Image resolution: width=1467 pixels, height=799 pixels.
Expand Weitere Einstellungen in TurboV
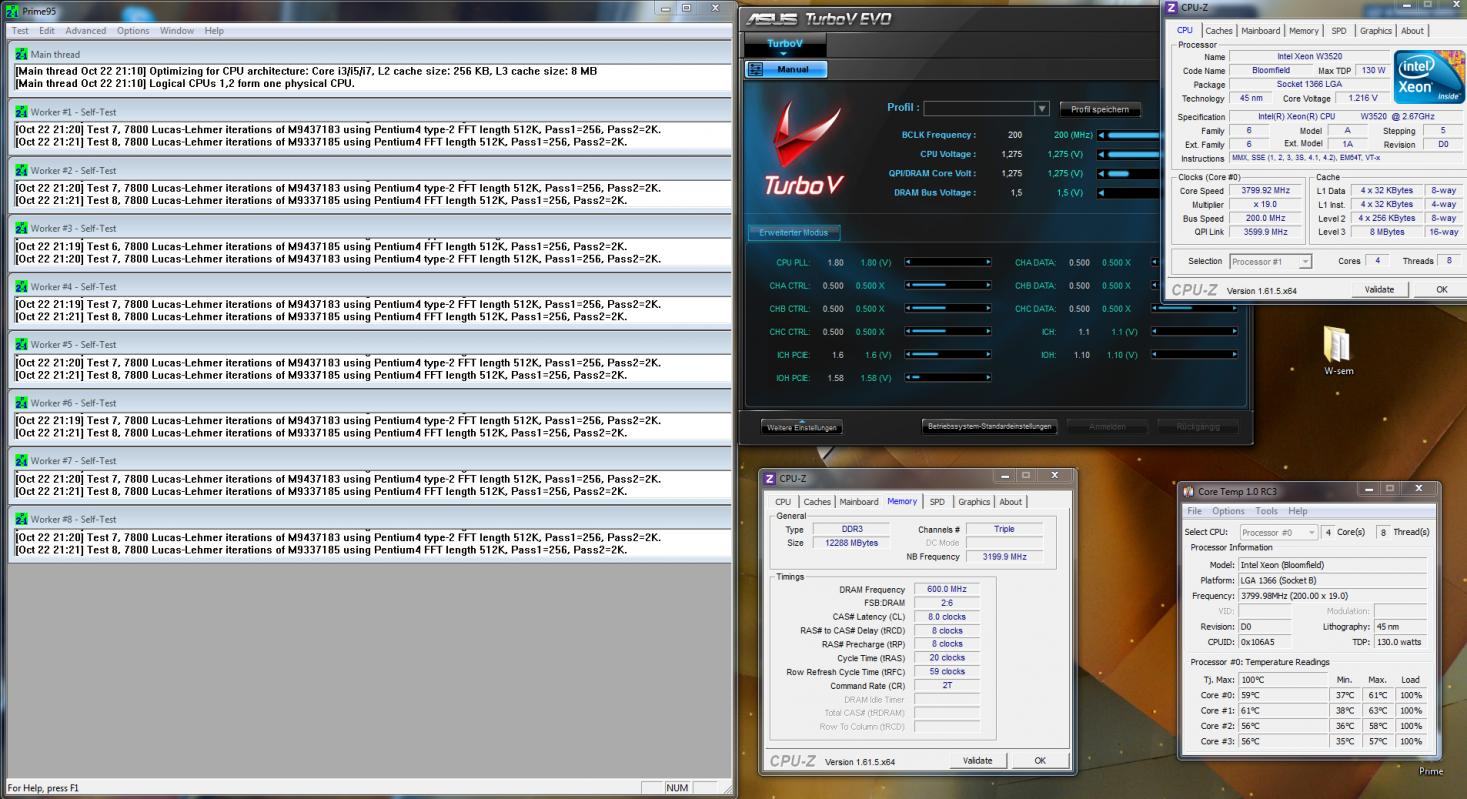(x=801, y=427)
